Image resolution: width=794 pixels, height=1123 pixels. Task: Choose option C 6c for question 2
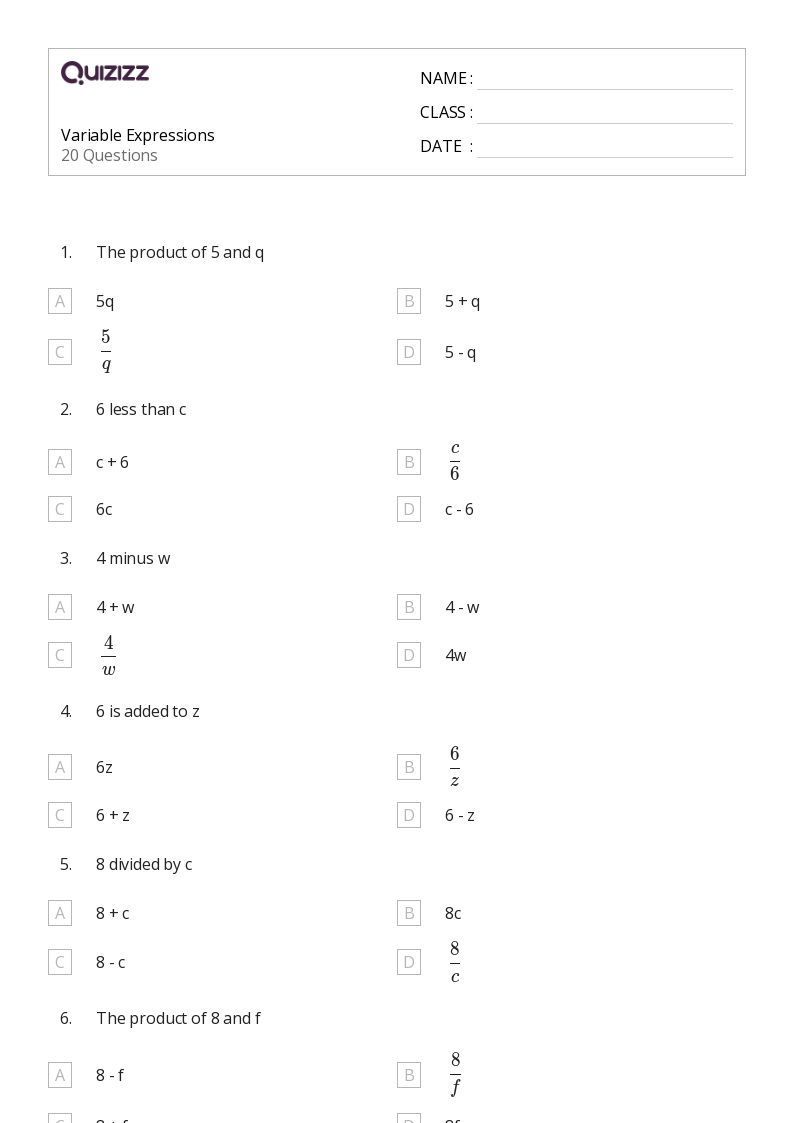60,510
